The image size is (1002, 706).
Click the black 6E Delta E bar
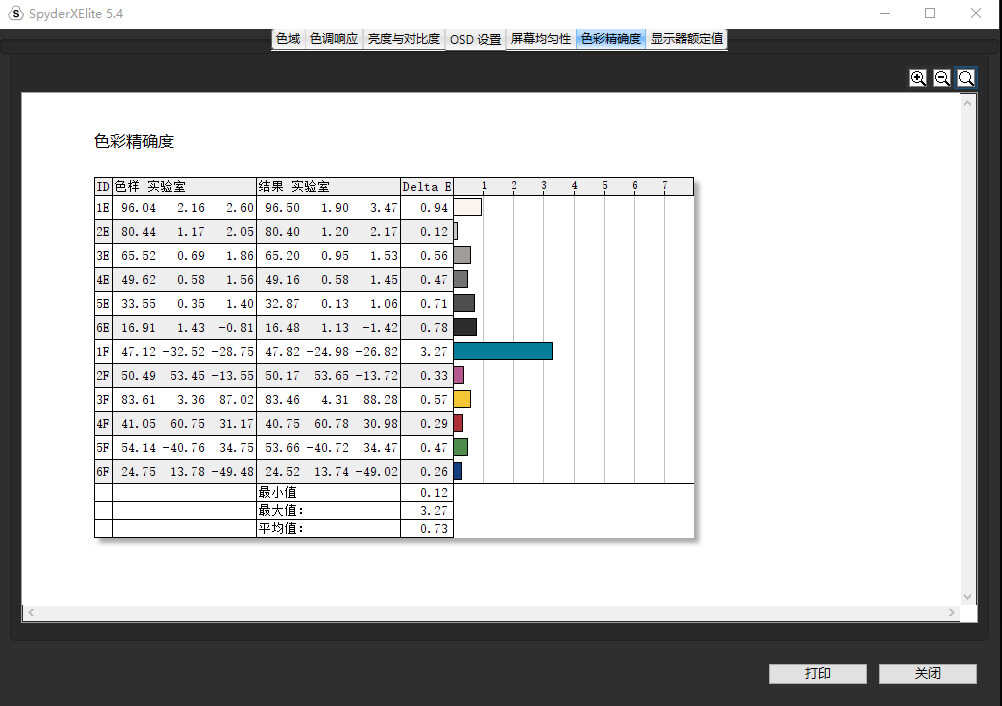[x=465, y=327]
